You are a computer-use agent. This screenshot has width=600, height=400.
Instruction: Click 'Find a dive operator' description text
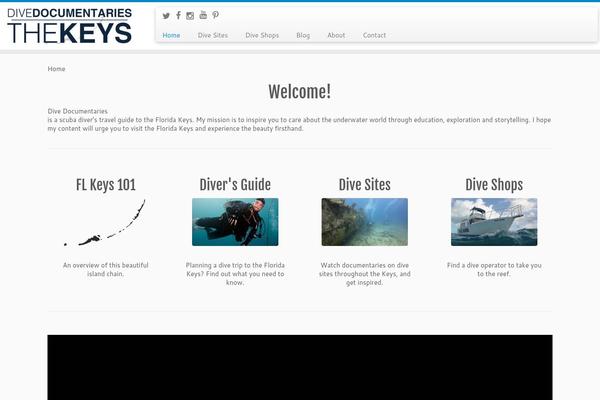coord(494,269)
